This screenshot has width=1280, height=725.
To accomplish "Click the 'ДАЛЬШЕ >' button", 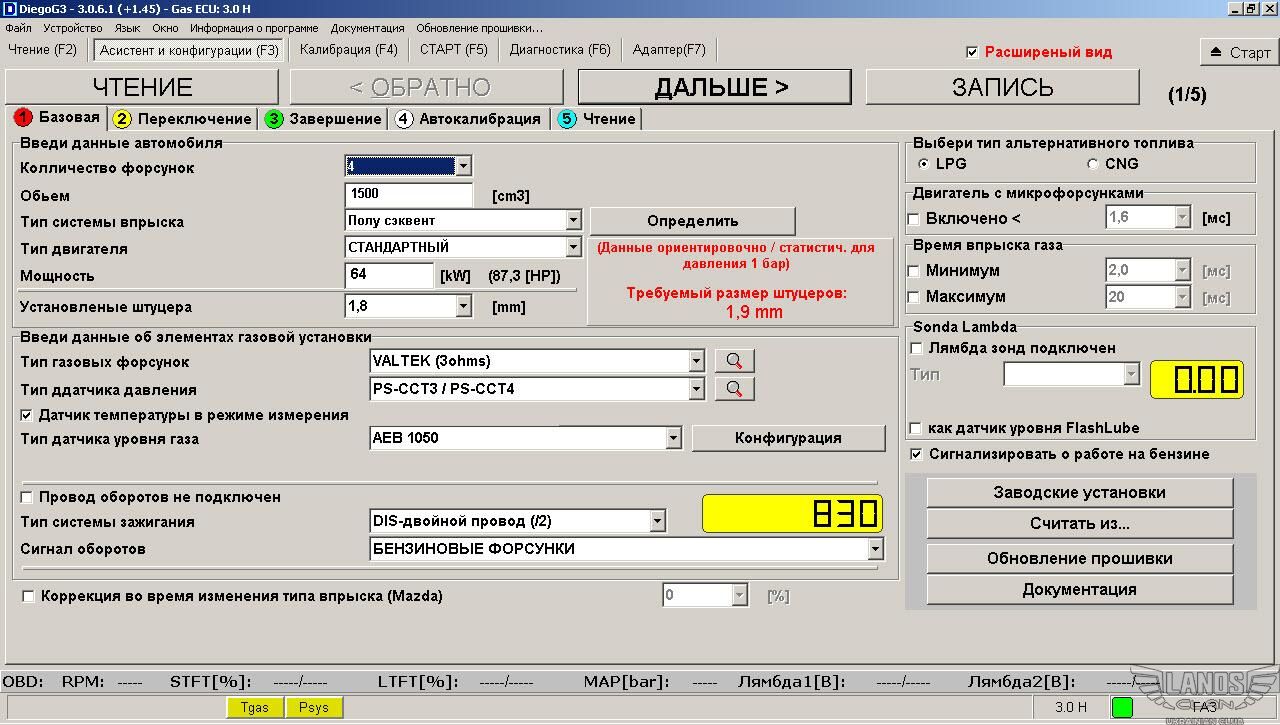I will 714,87.
